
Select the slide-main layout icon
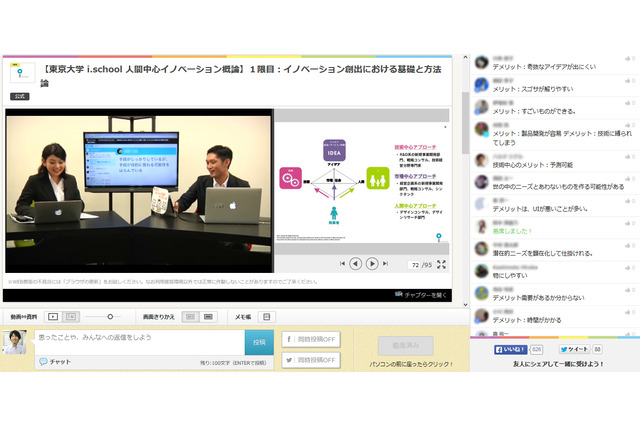coord(71,317)
